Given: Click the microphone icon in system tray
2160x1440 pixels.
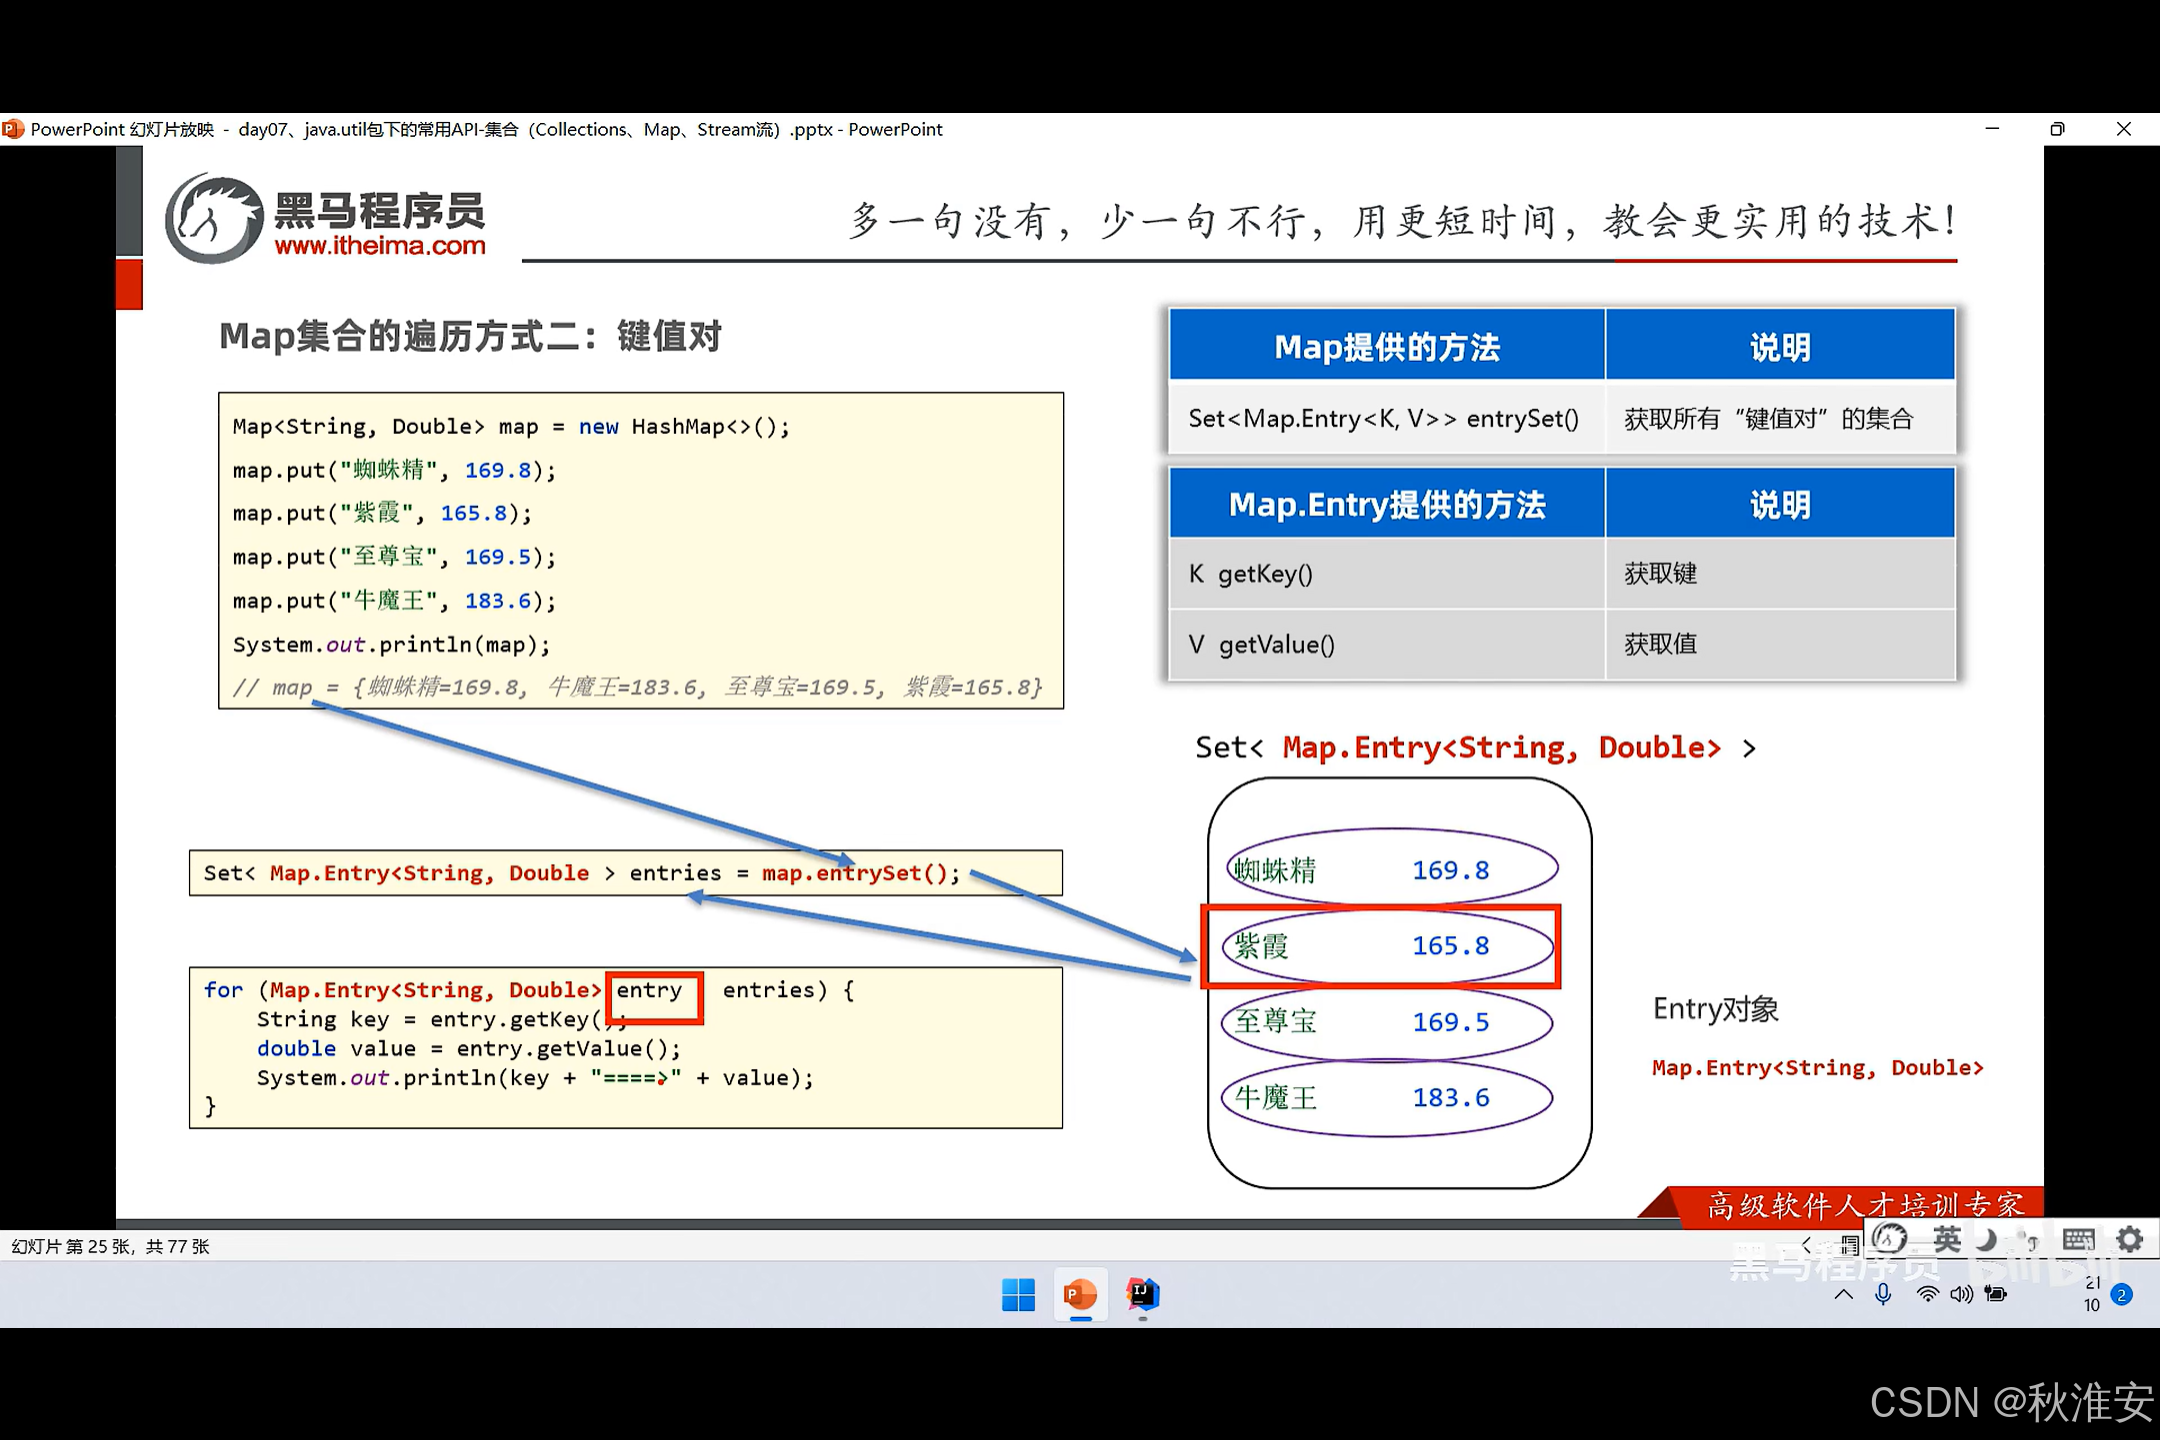Looking at the screenshot, I should 1882,1296.
